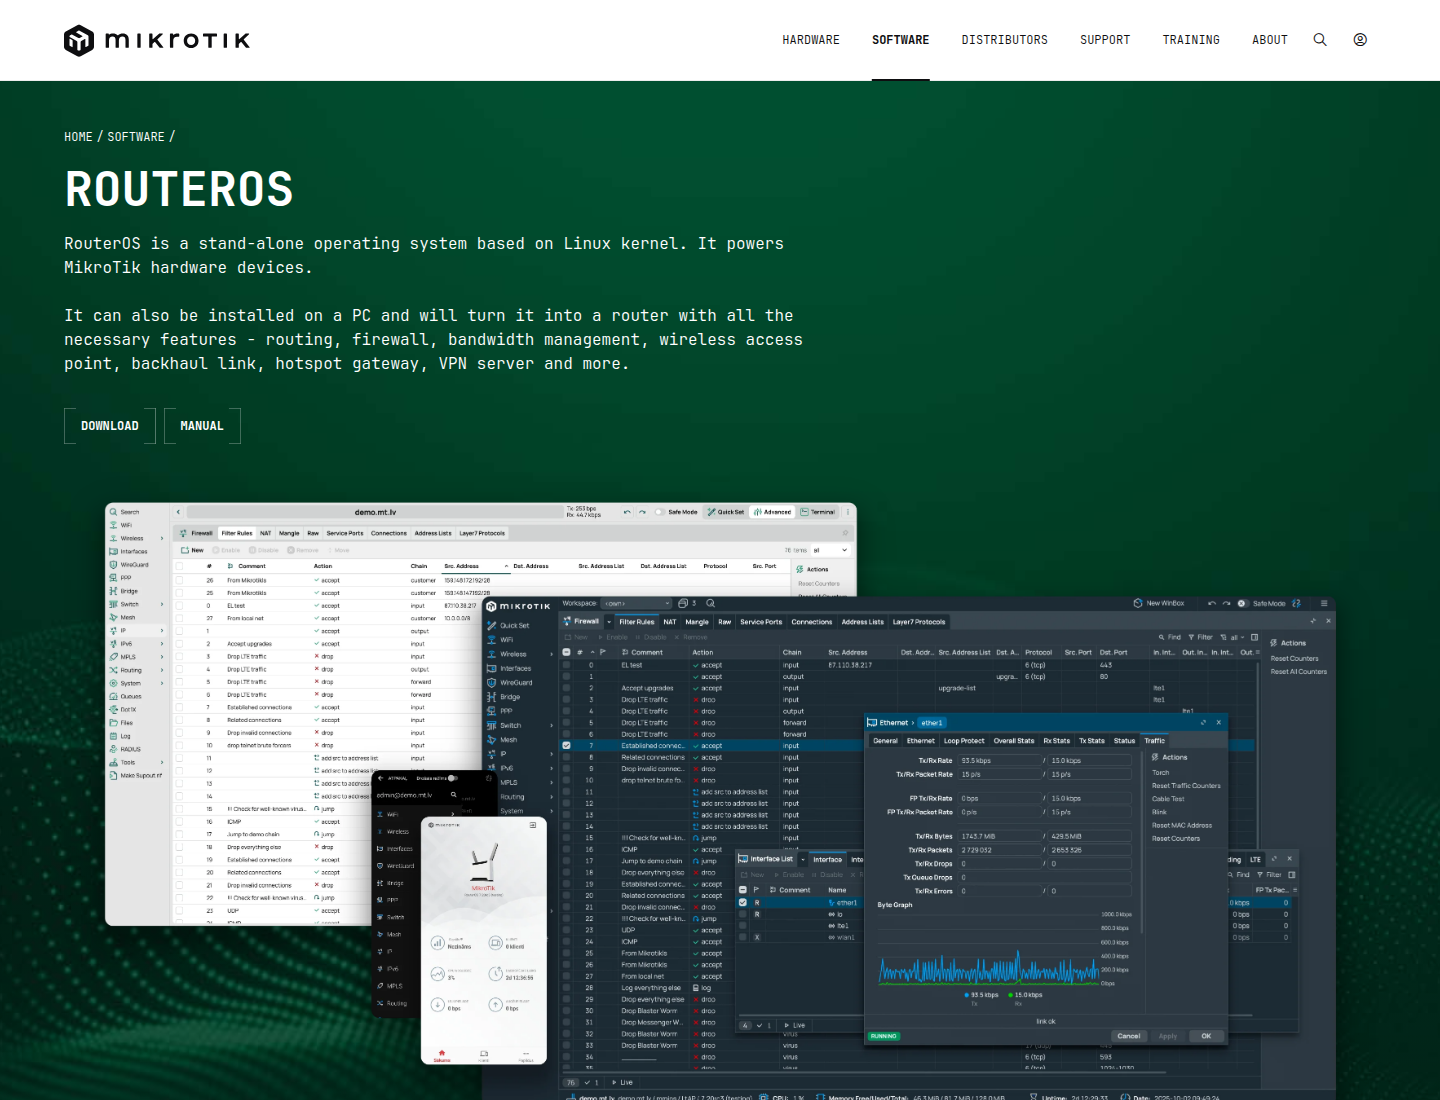Screen dimensions: 1440x1100
Task: Click Torch in Ethernet dialog actions
Action: (1161, 773)
